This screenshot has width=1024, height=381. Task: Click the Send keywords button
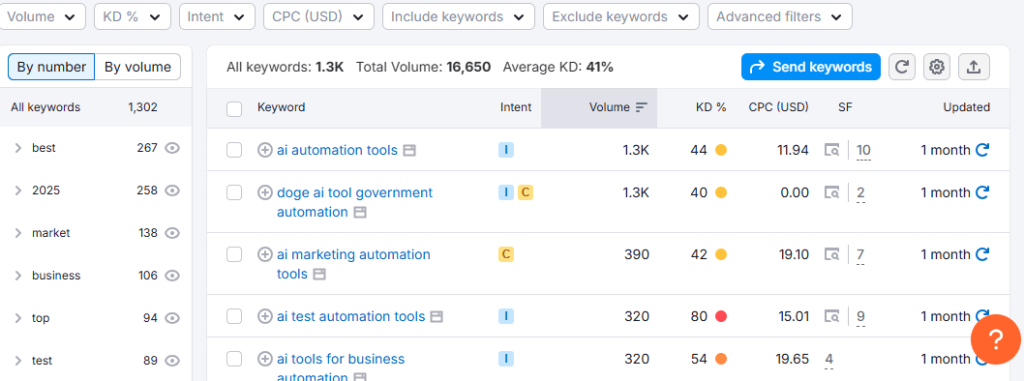pos(810,67)
